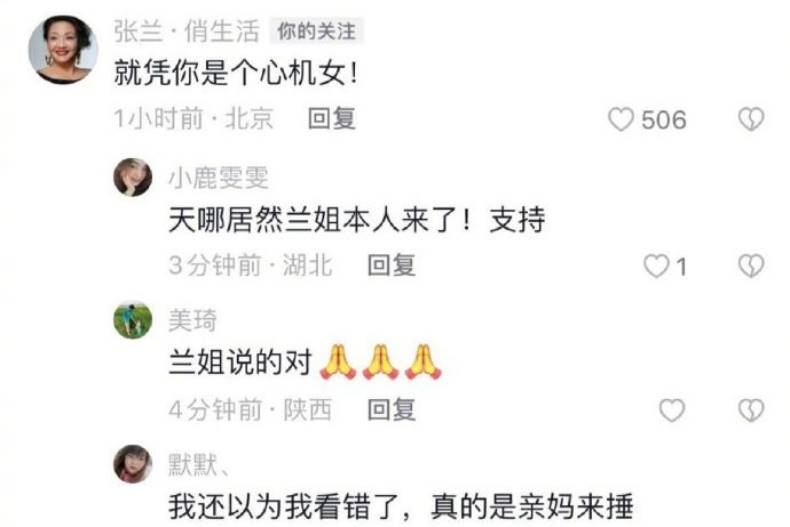Screen dimensions: 790x527
Task: Open 张兰·俏生活 profile avatar
Action: [63, 49]
